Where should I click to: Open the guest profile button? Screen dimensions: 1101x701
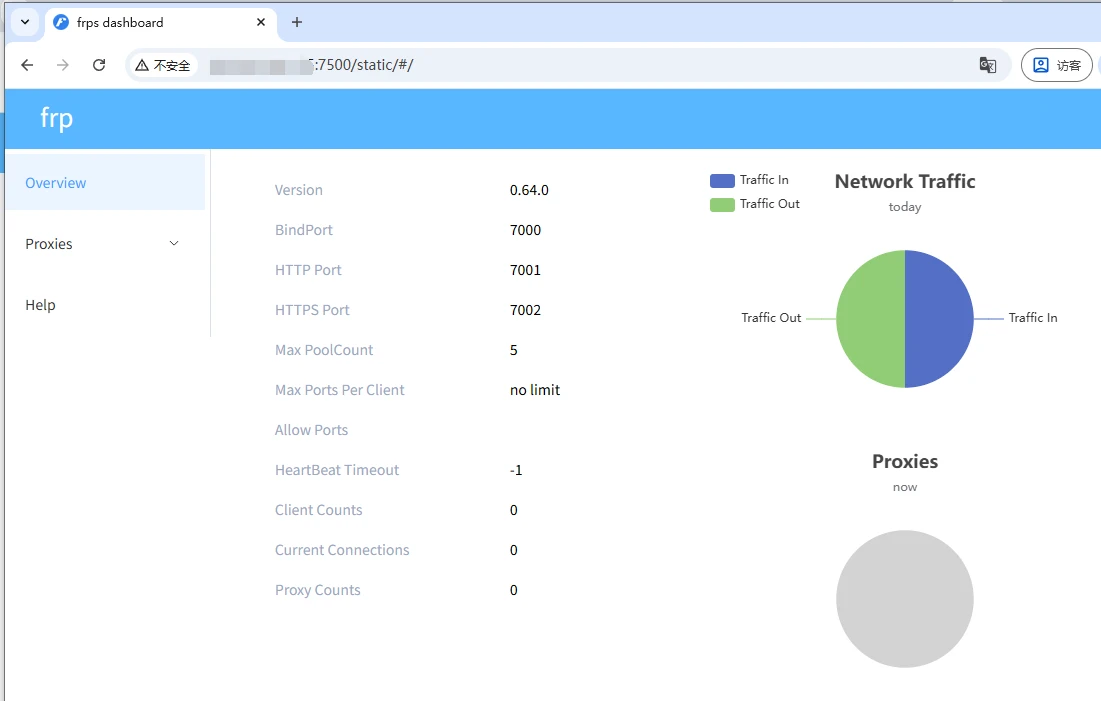[1057, 65]
